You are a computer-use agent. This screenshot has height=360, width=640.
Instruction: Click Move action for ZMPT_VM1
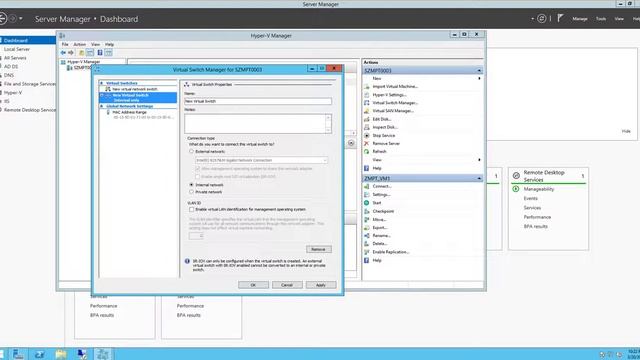pyautogui.click(x=379, y=220)
